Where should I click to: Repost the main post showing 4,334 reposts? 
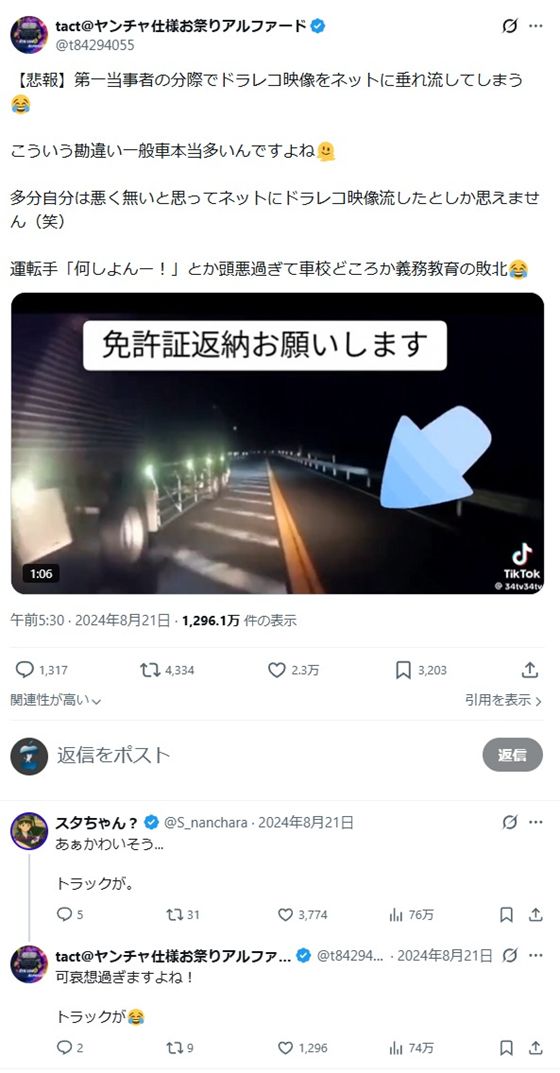pos(150,670)
